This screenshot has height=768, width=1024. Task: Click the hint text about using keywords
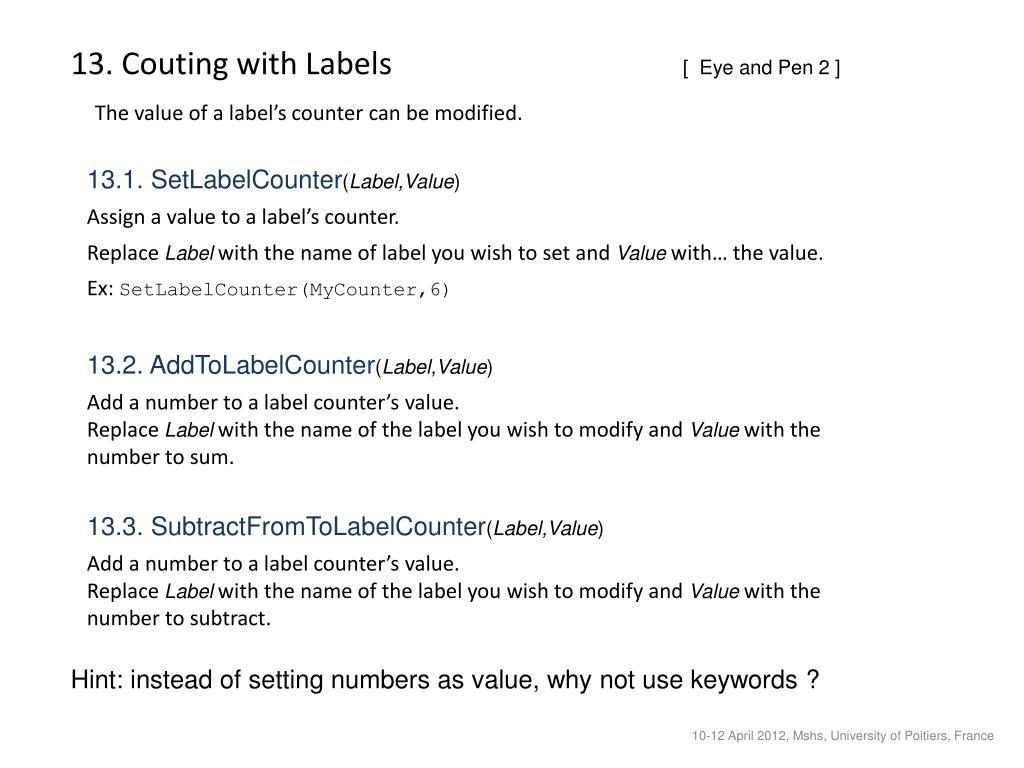click(445, 680)
